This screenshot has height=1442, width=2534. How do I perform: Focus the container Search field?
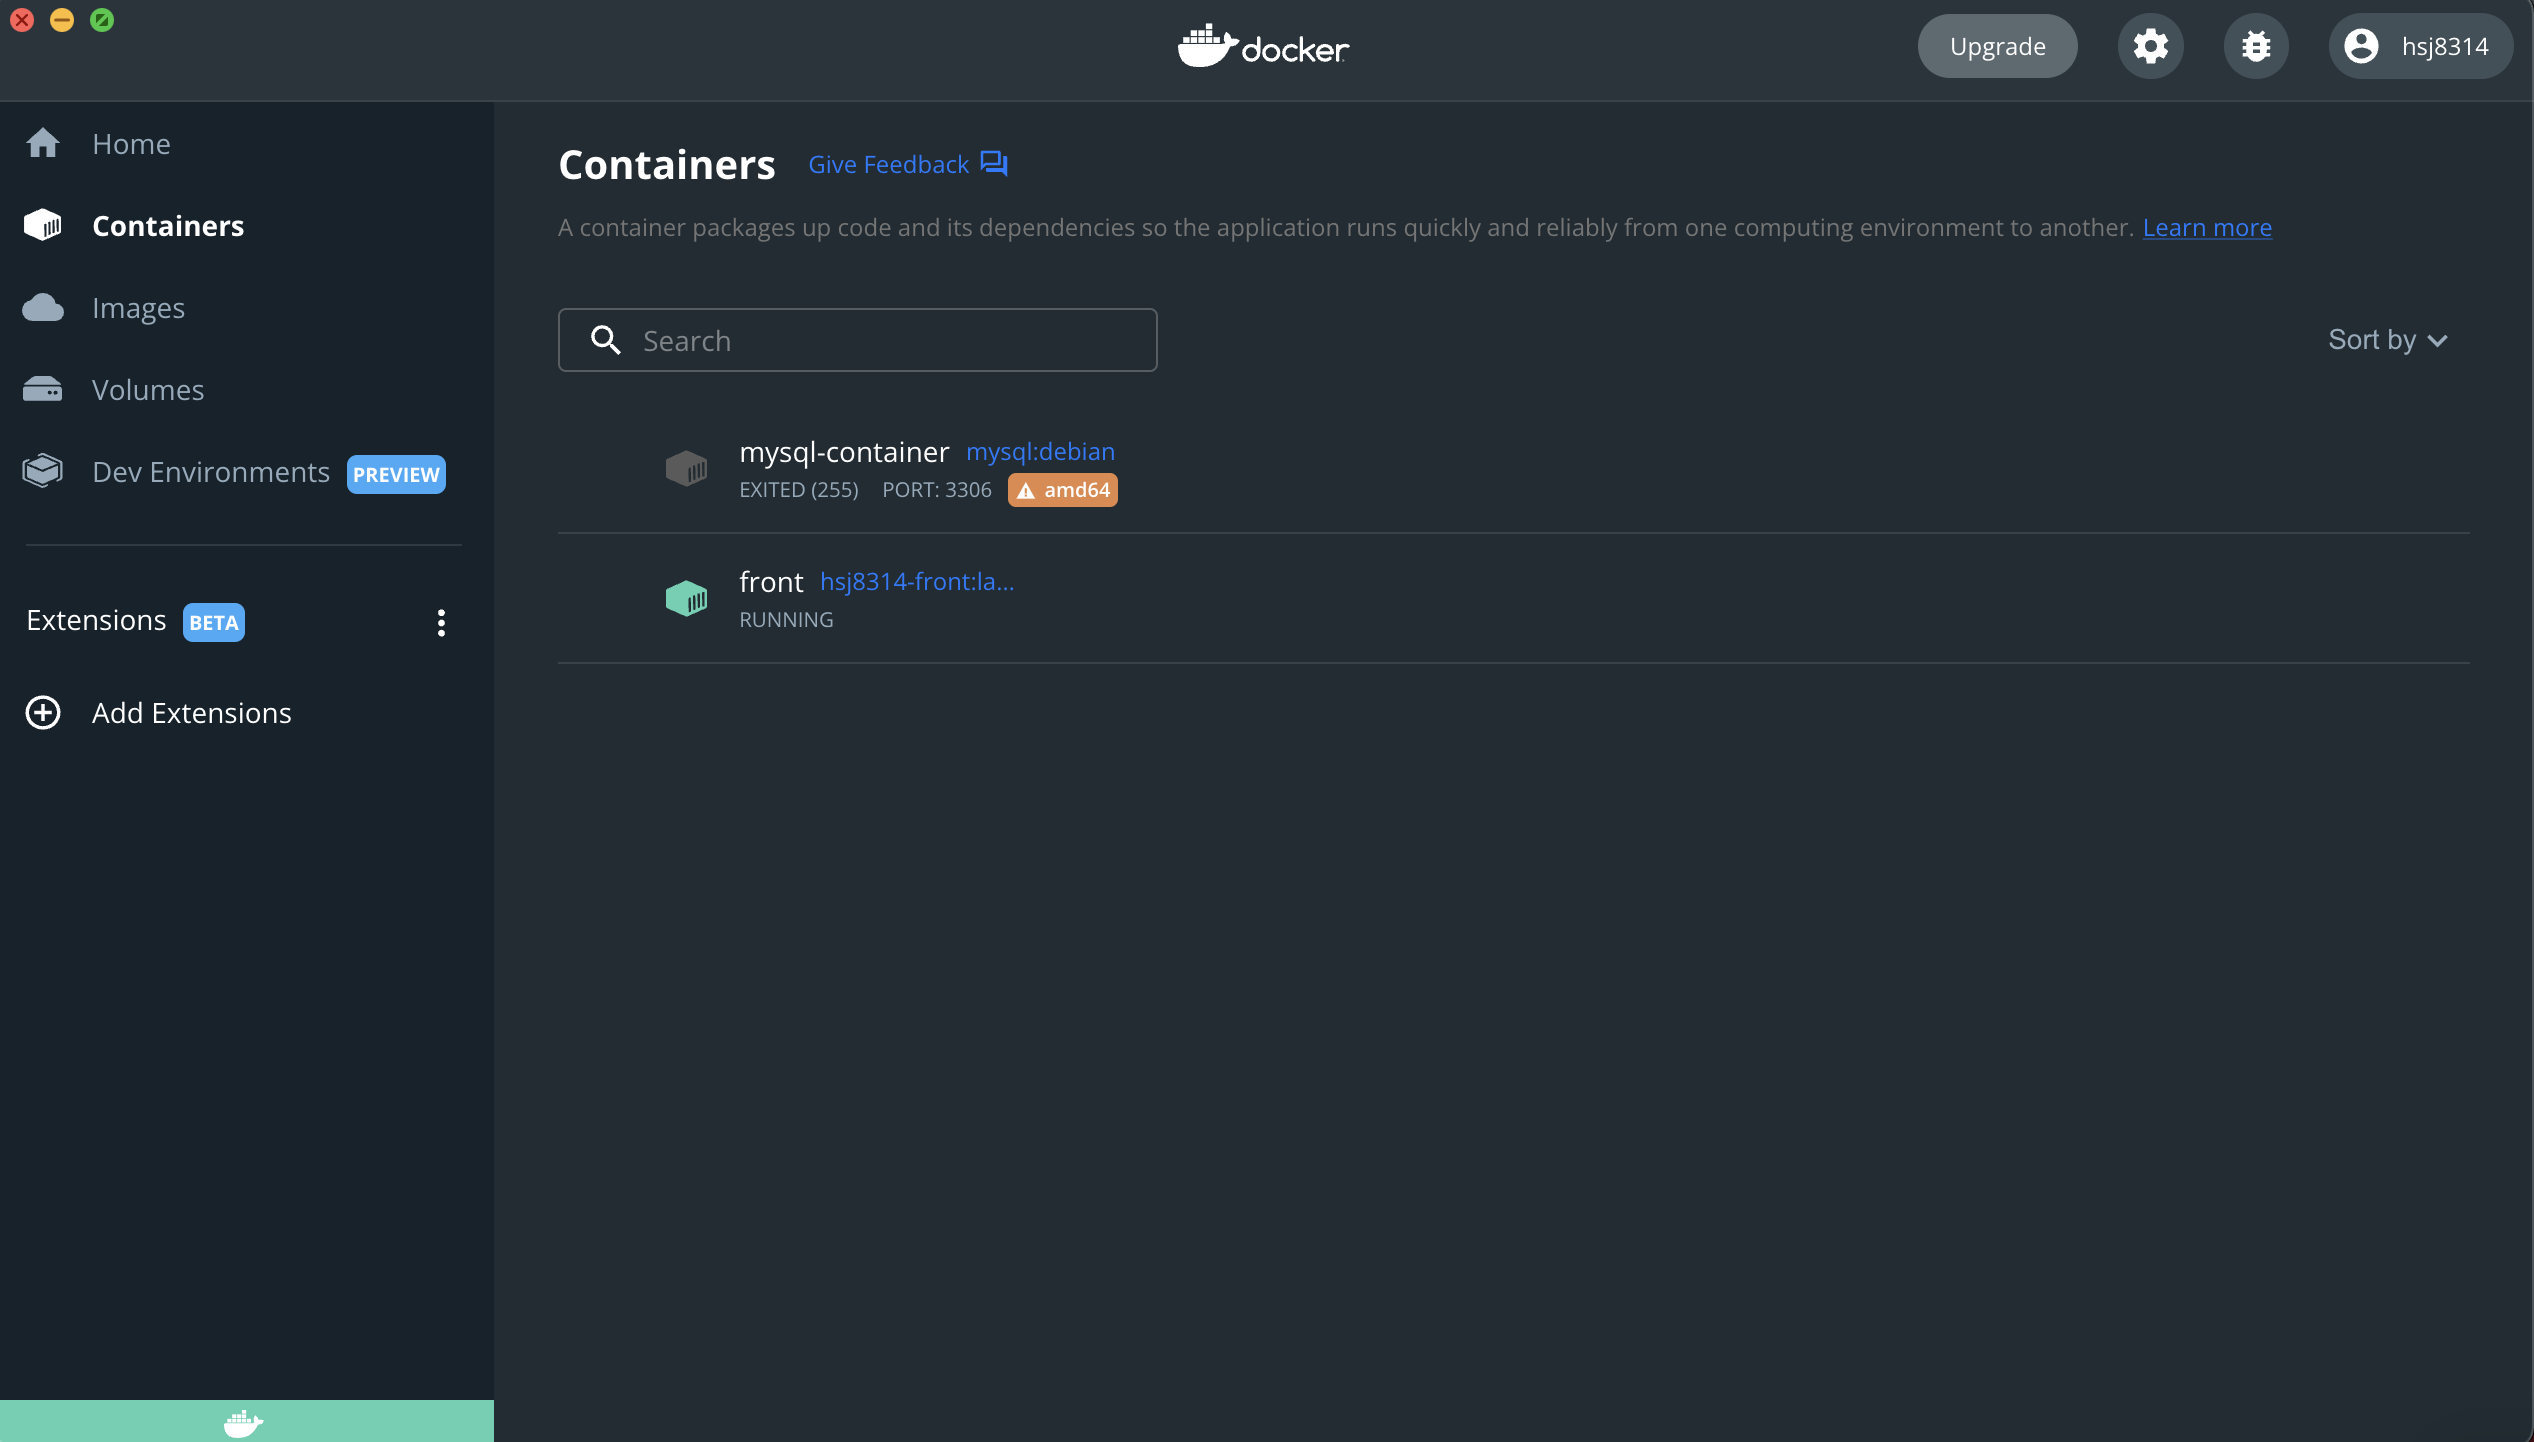pyautogui.click(x=858, y=340)
